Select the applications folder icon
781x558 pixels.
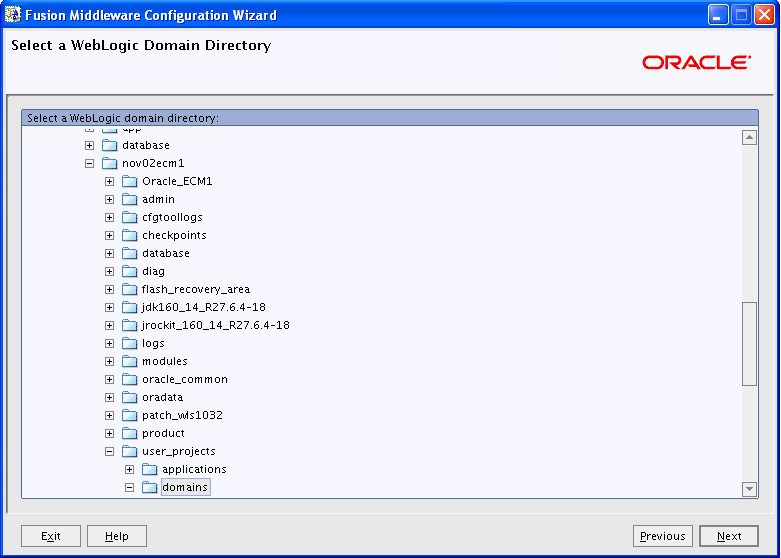tap(149, 469)
